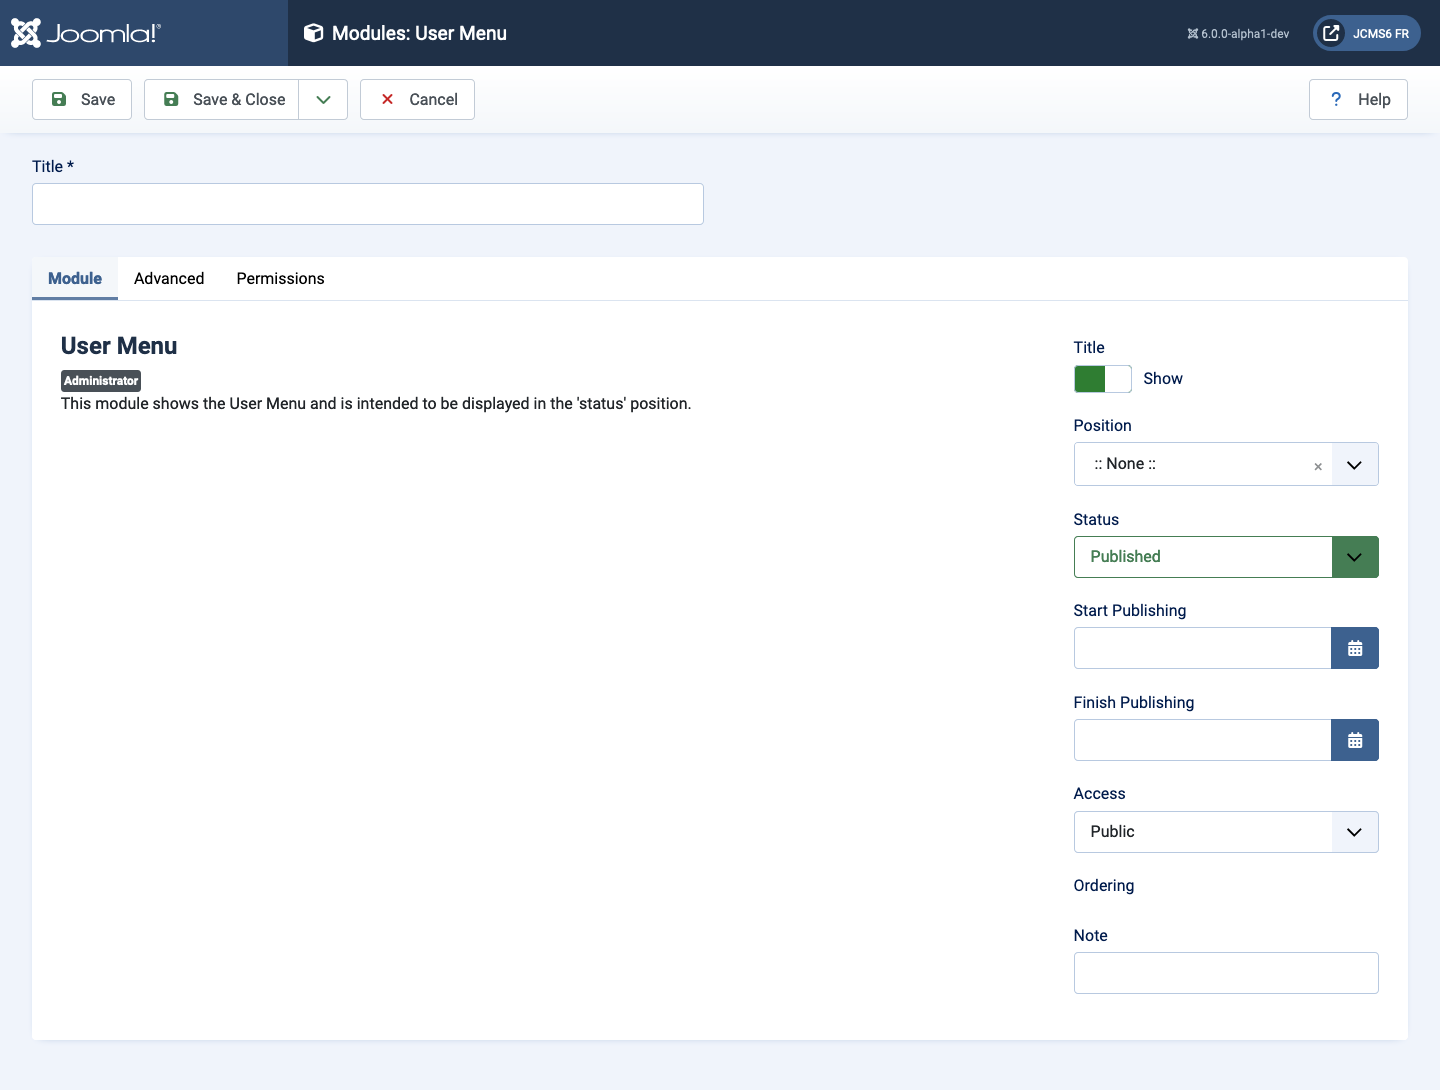
Task: Cancel editing the module
Action: click(417, 99)
